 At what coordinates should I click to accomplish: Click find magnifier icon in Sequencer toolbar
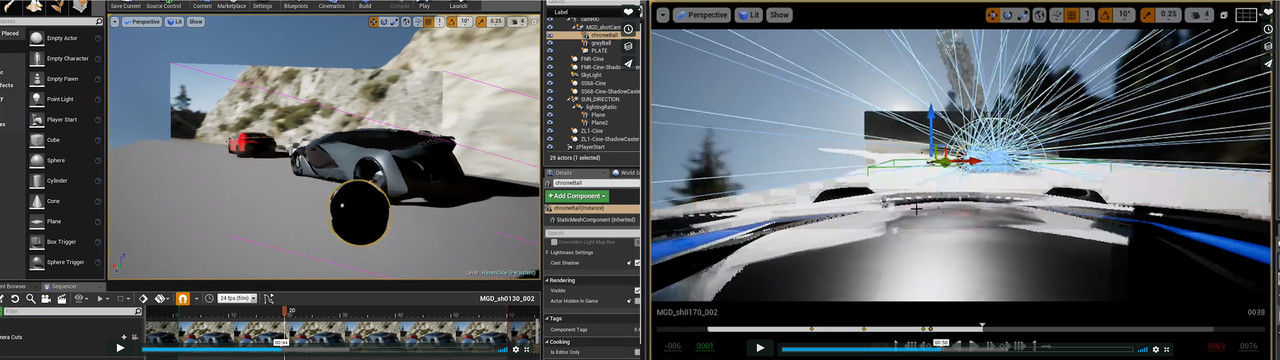[x=30, y=298]
